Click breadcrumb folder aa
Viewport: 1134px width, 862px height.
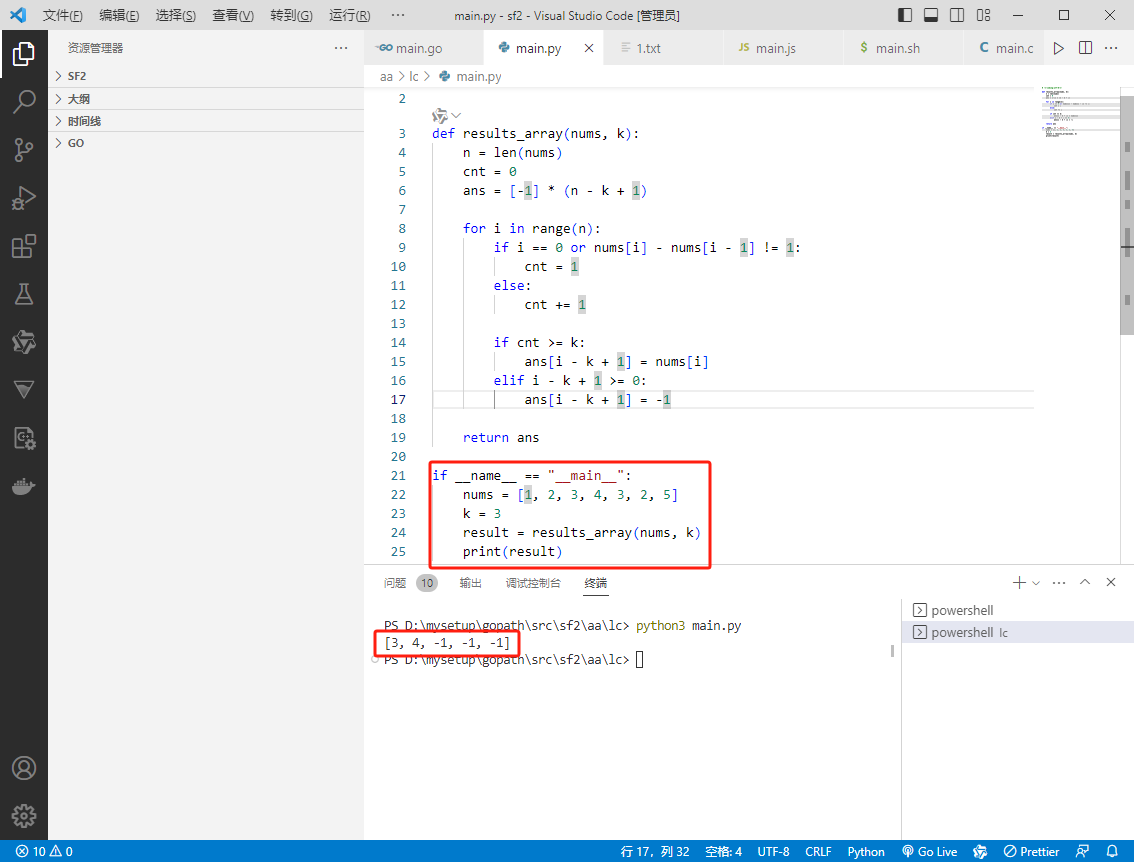(386, 77)
